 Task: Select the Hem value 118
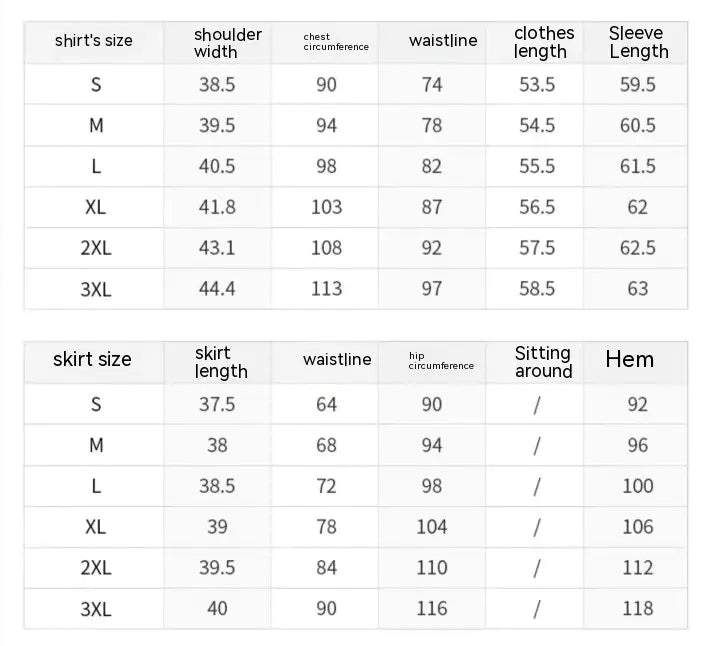click(637, 608)
